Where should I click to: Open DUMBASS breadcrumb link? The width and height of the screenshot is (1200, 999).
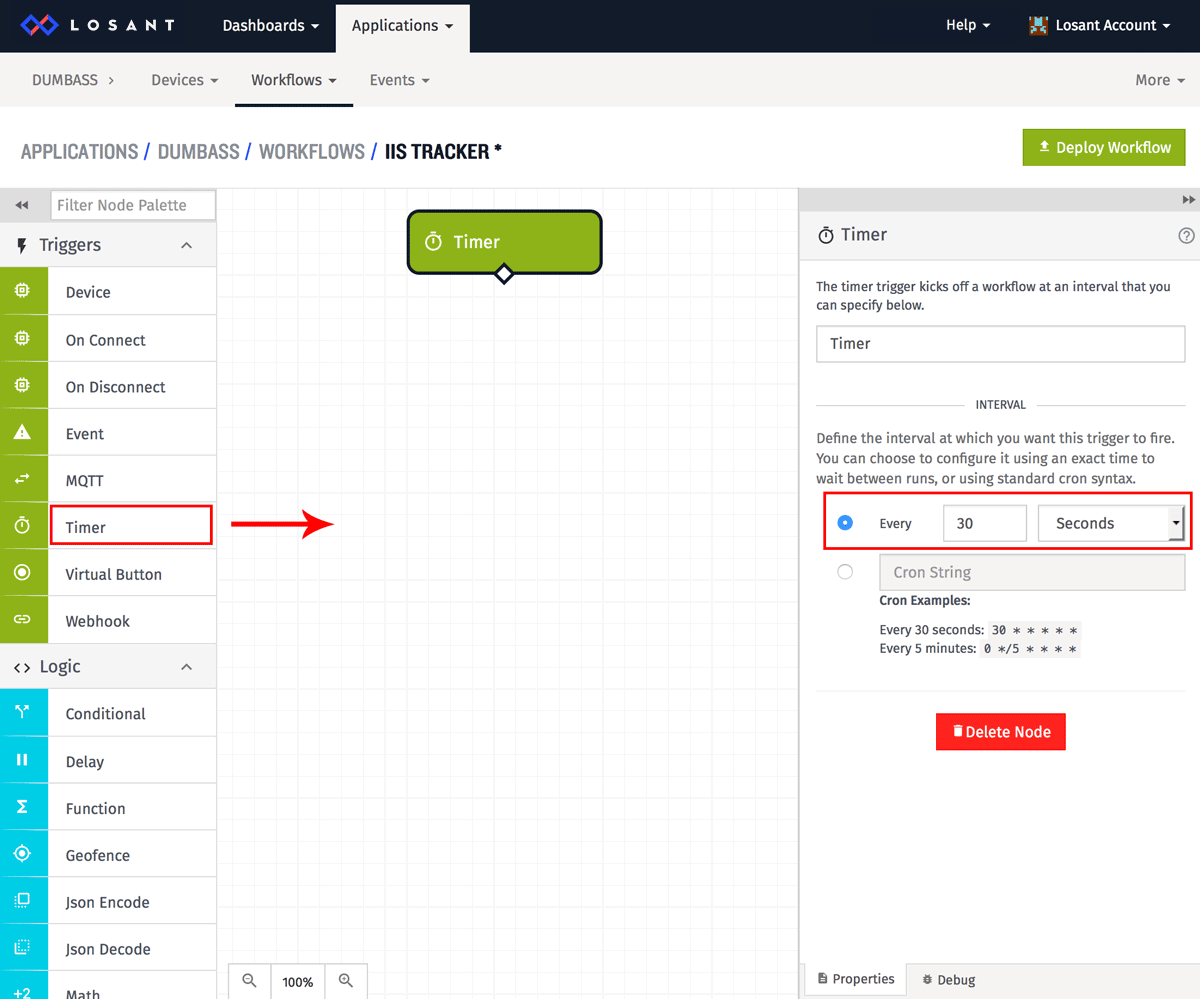198,152
